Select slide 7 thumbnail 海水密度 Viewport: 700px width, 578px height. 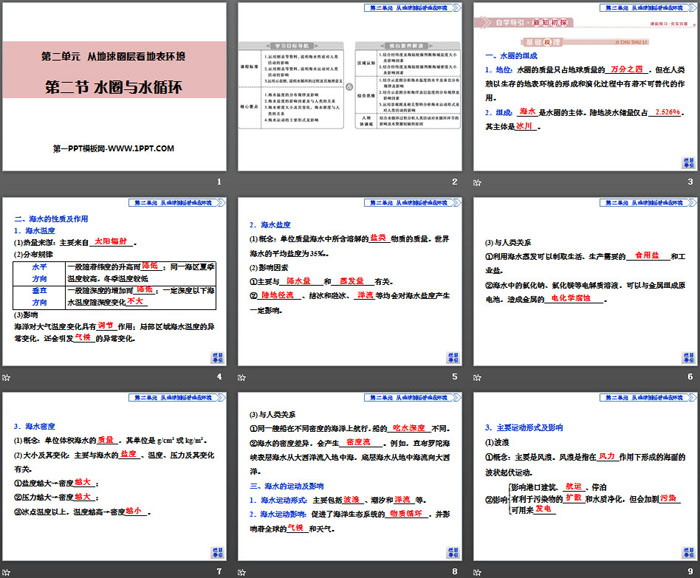(x=114, y=476)
